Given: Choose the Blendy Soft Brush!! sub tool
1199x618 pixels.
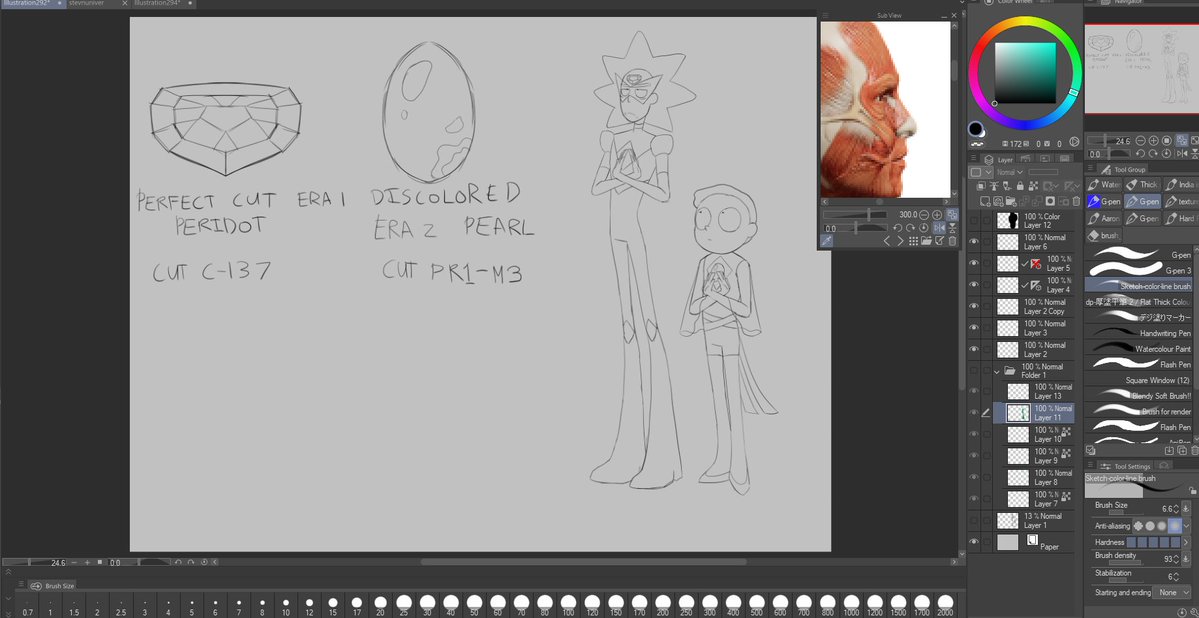Looking at the screenshot, I should coord(1139,395).
